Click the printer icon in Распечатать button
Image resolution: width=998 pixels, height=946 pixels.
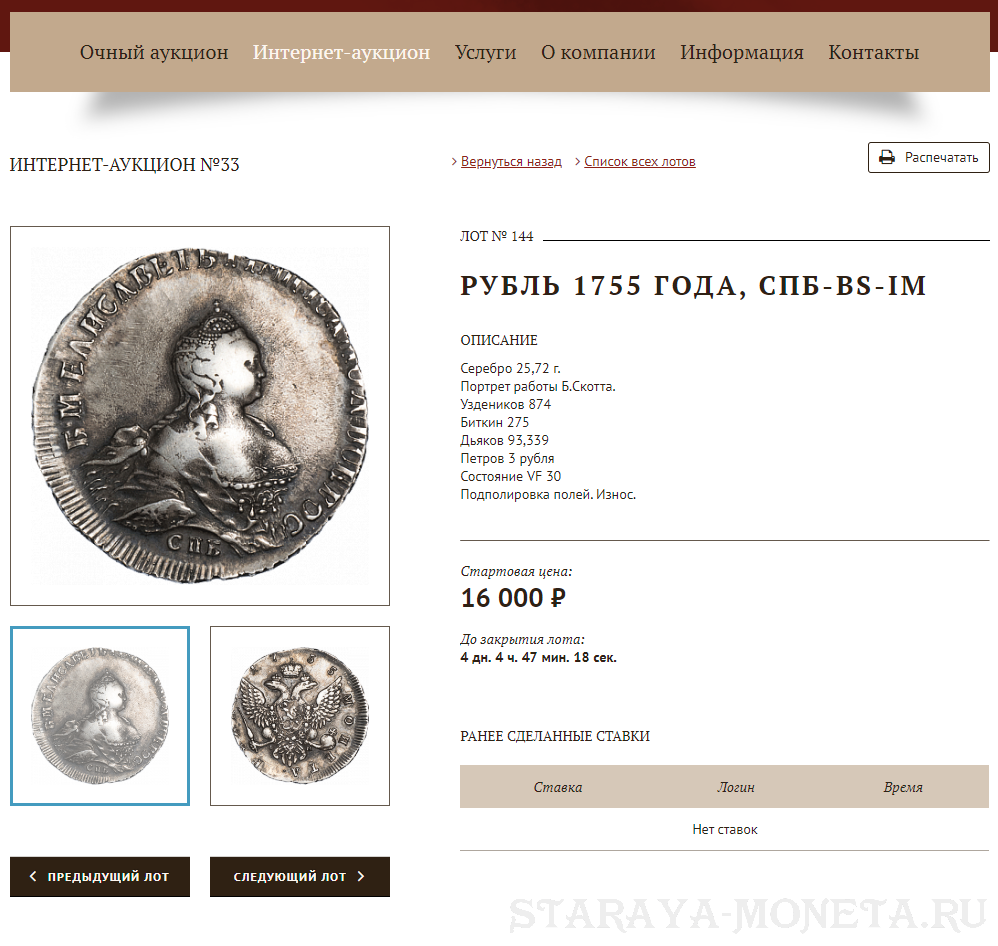point(887,157)
